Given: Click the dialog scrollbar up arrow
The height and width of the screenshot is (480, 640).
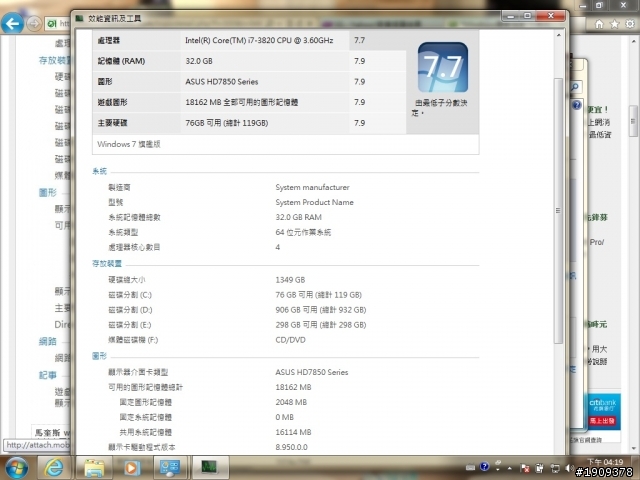Looking at the screenshot, I should click(x=558, y=36).
